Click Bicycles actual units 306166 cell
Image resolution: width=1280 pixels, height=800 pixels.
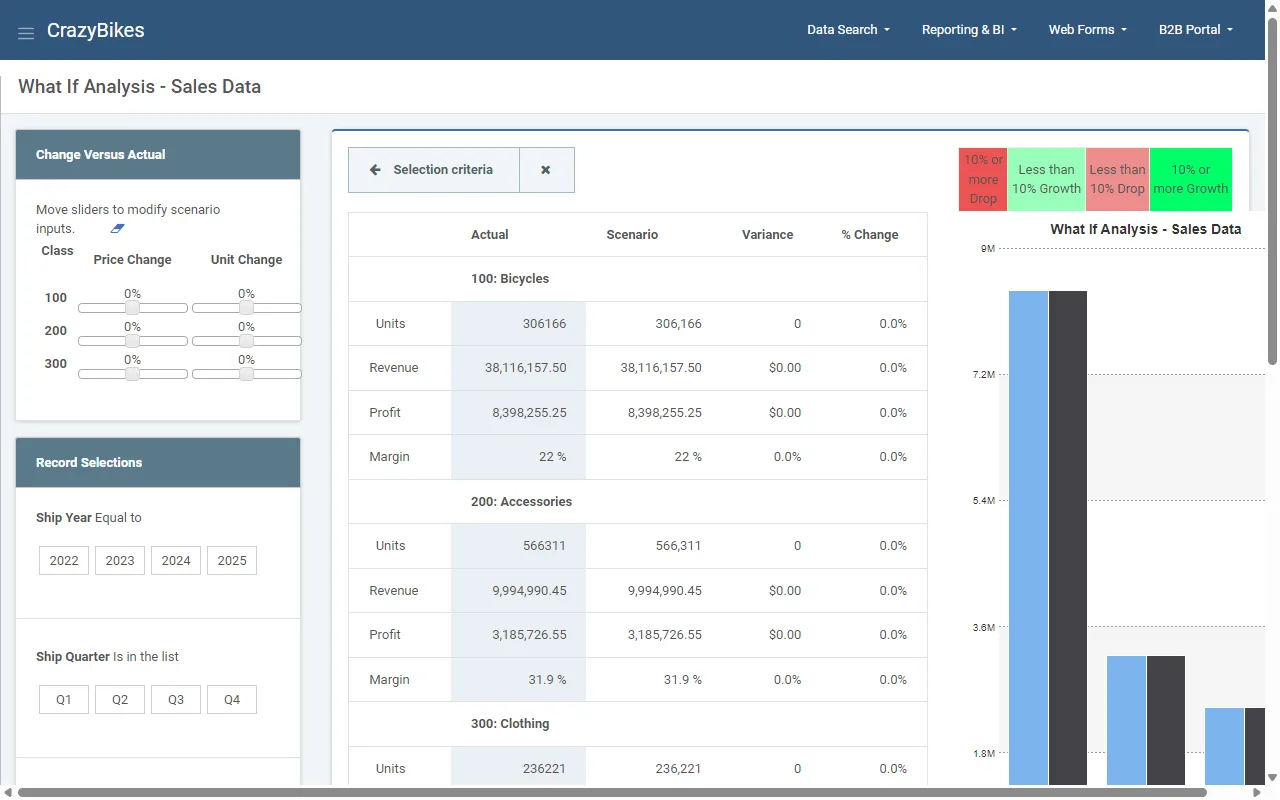[x=518, y=324]
